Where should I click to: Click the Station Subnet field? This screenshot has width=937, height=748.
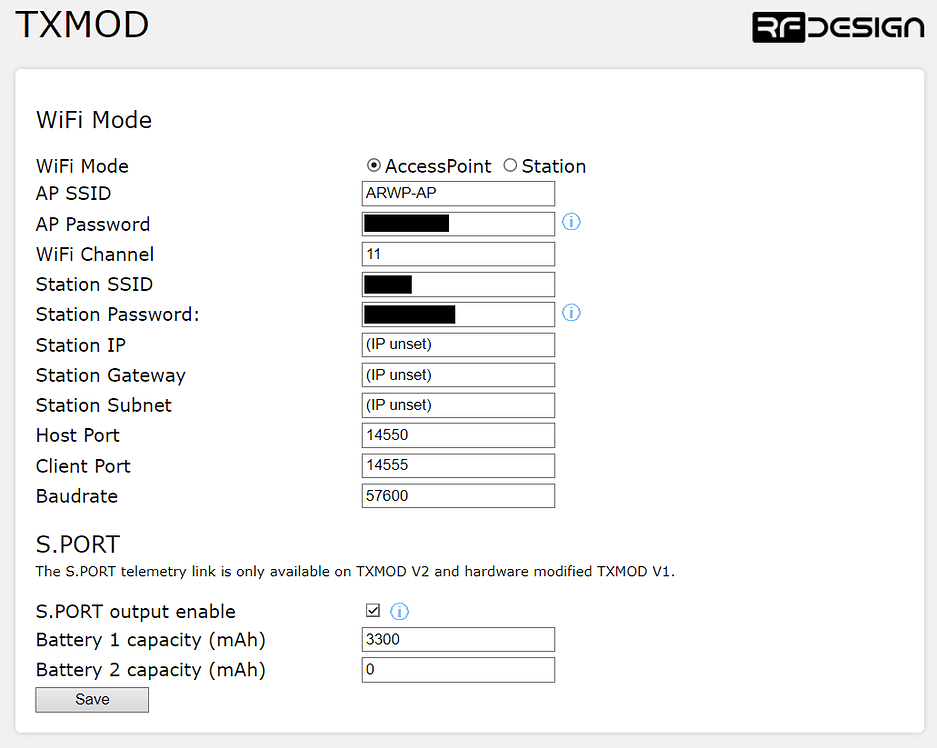point(458,405)
